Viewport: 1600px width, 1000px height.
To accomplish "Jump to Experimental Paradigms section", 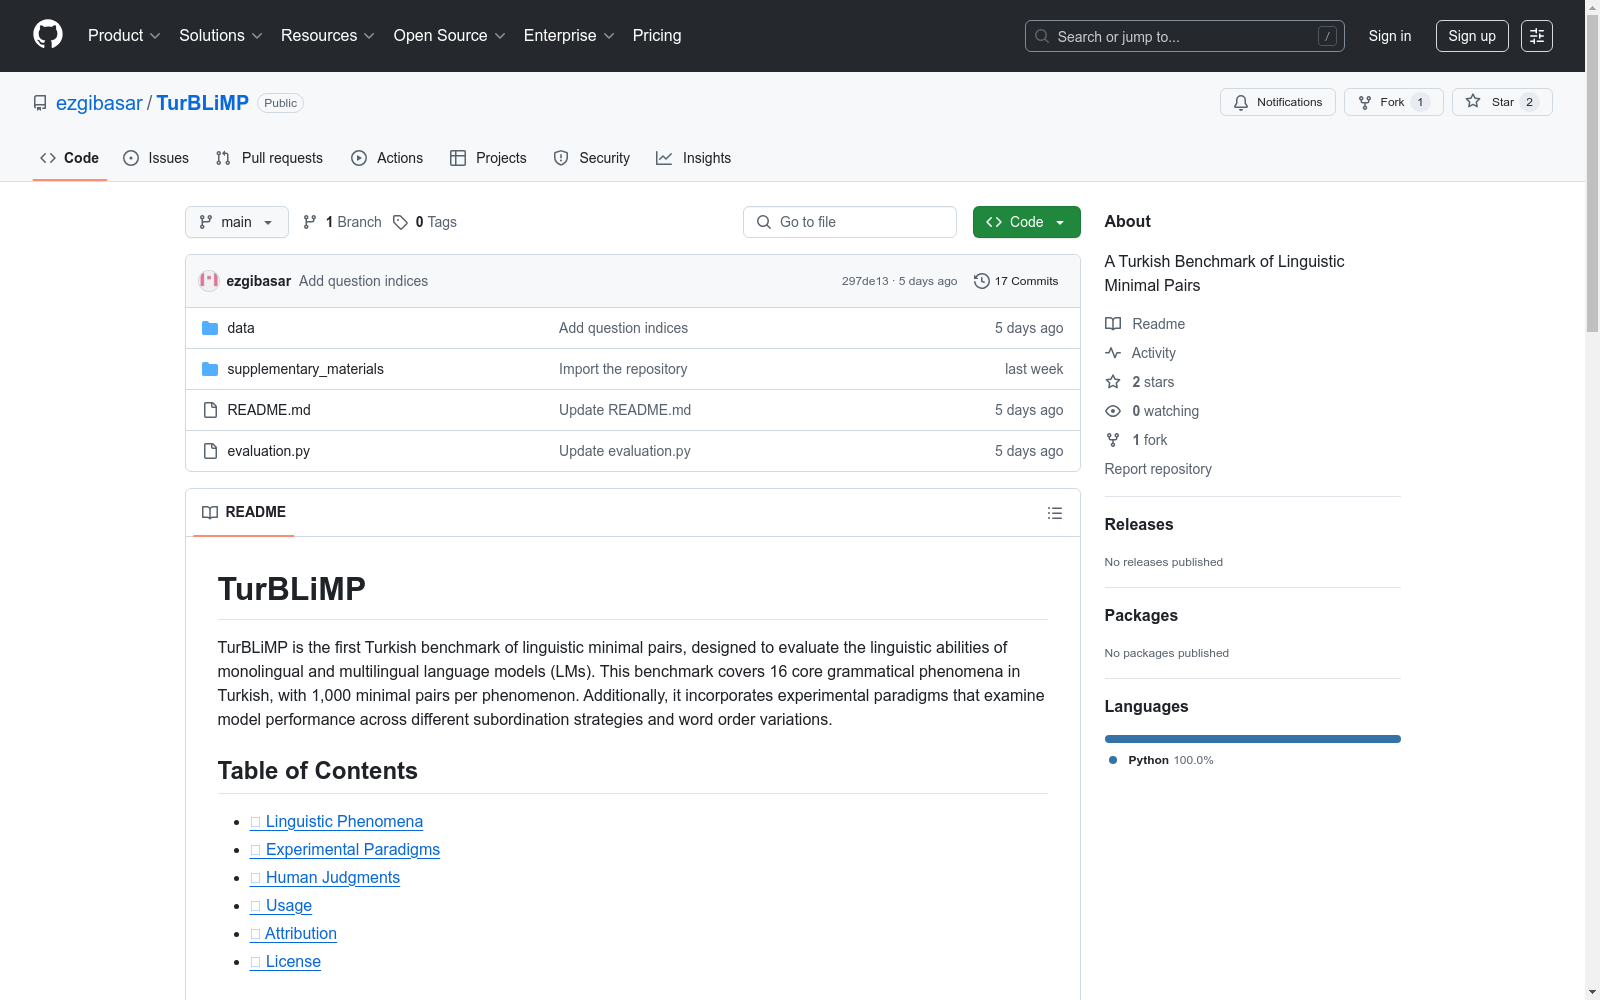I will (x=345, y=849).
